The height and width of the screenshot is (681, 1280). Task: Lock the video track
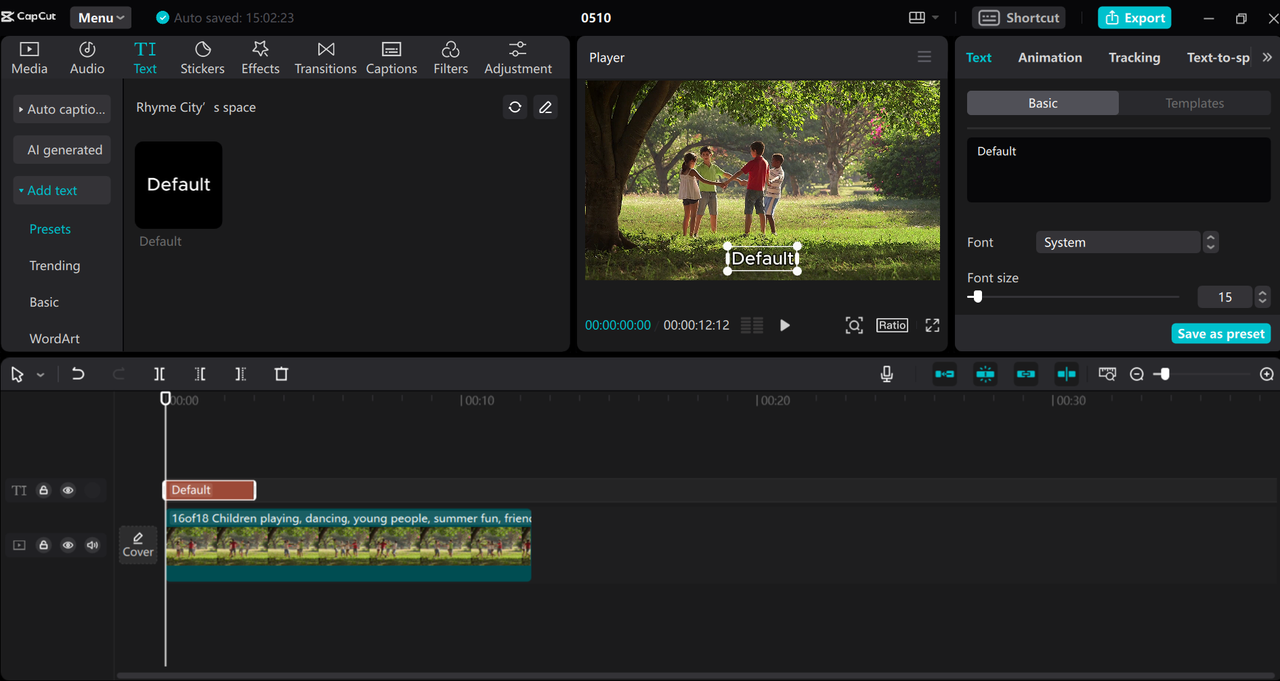click(x=43, y=545)
